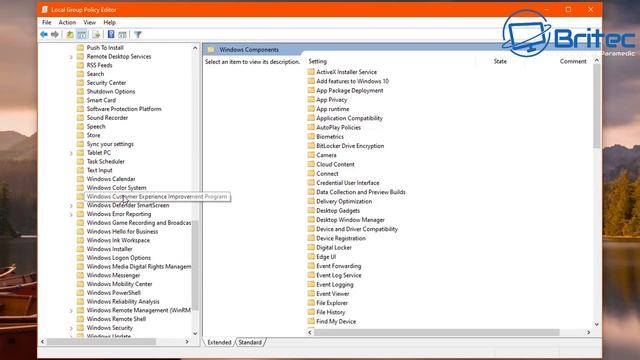The image size is (640, 360).
Task: Open the Help menu
Action: [109, 22]
